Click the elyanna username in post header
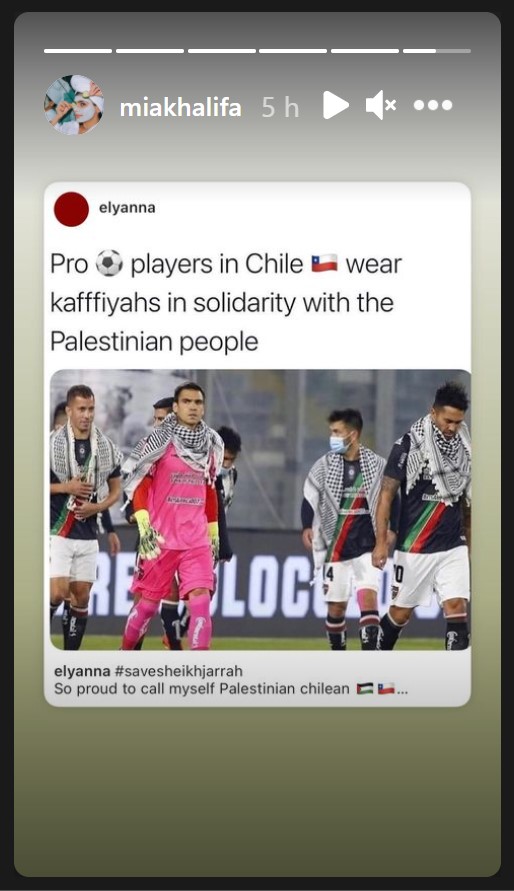This screenshot has width=514, height=891. [x=127, y=207]
